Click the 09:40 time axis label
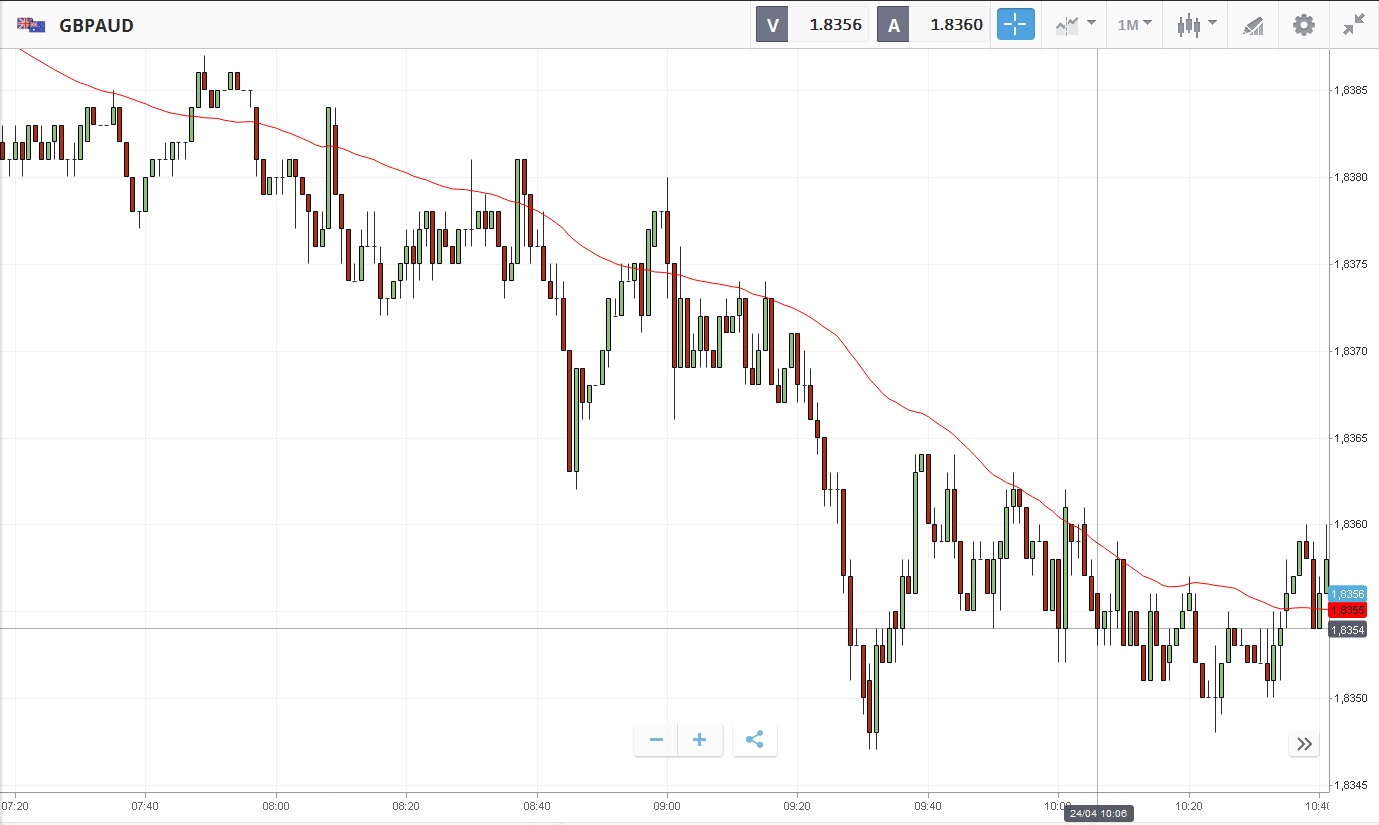 [928, 805]
